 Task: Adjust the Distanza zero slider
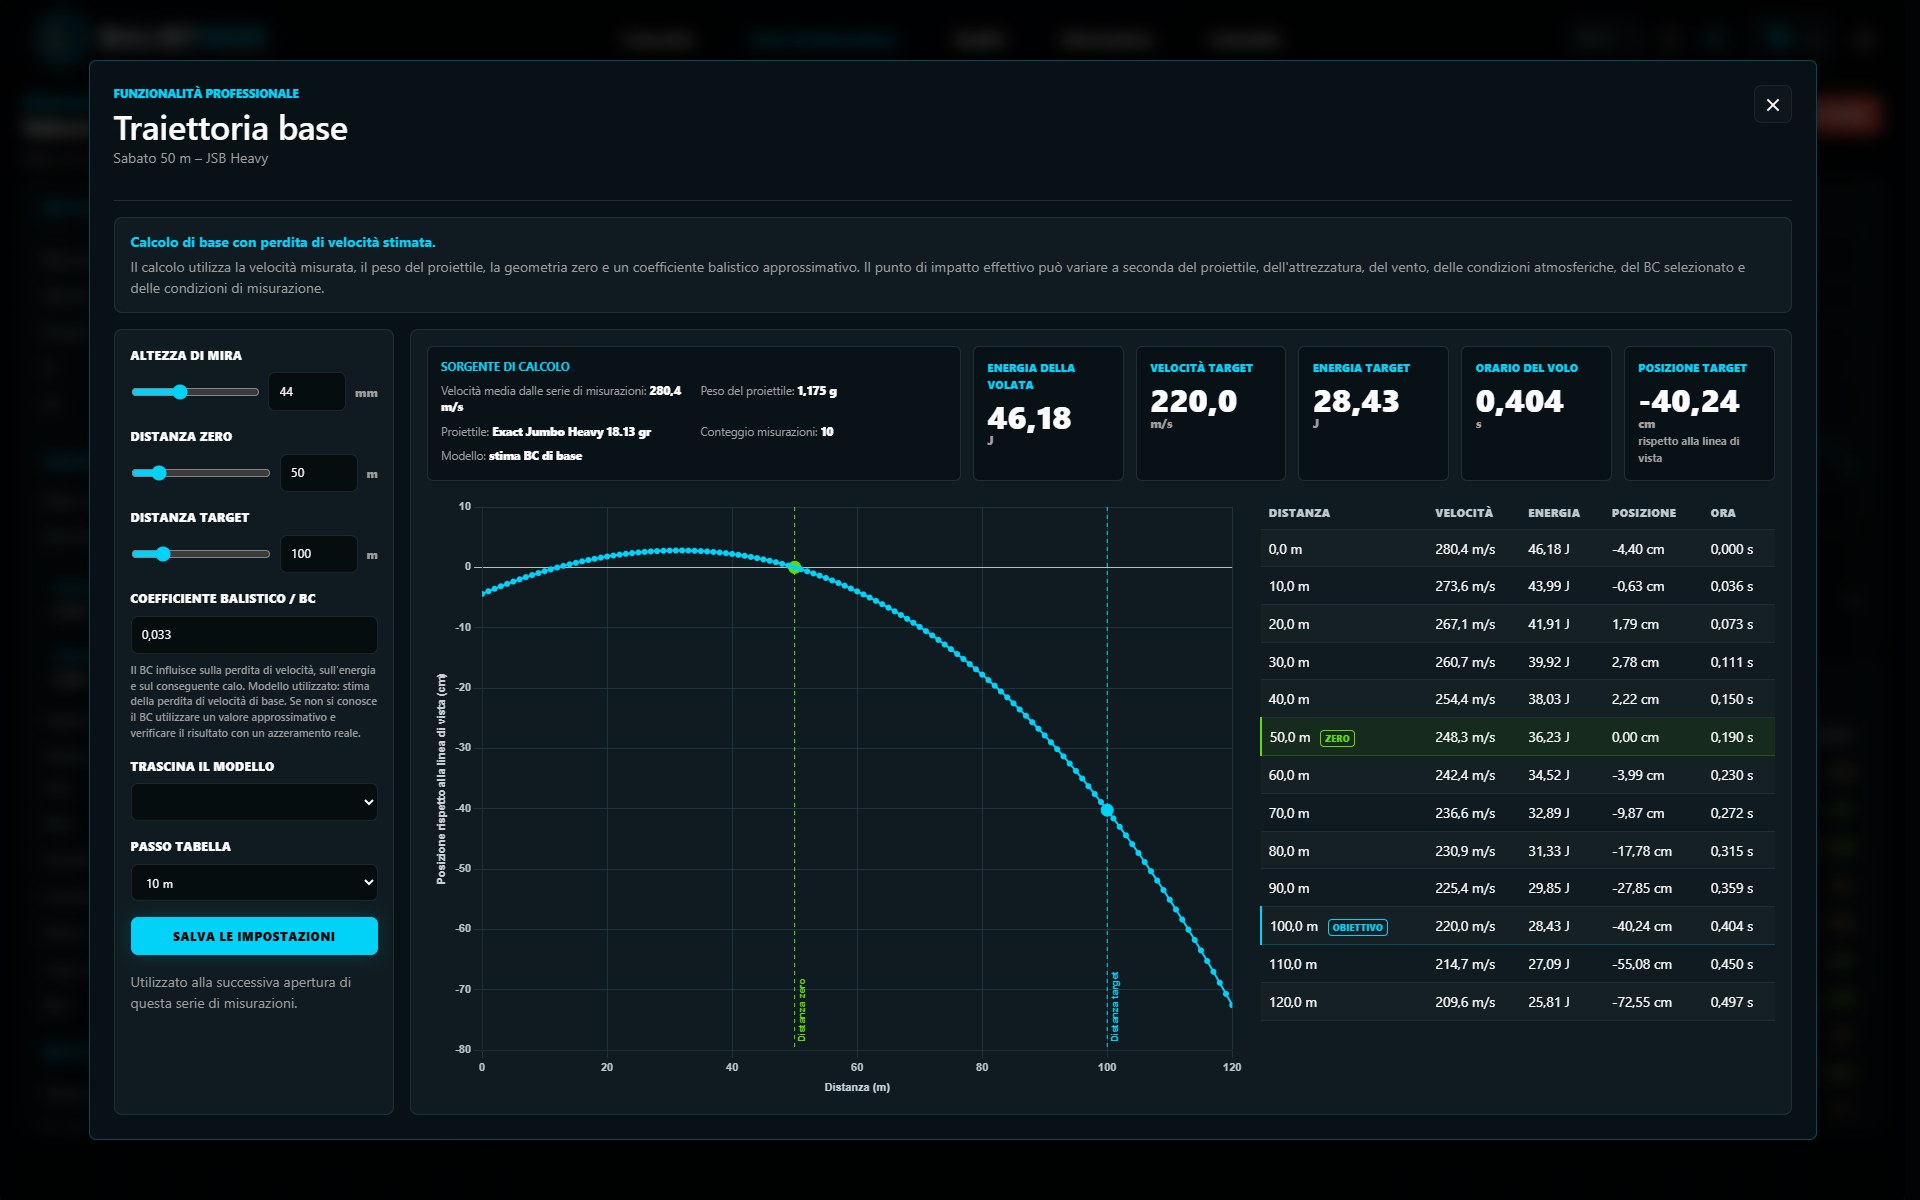point(200,473)
